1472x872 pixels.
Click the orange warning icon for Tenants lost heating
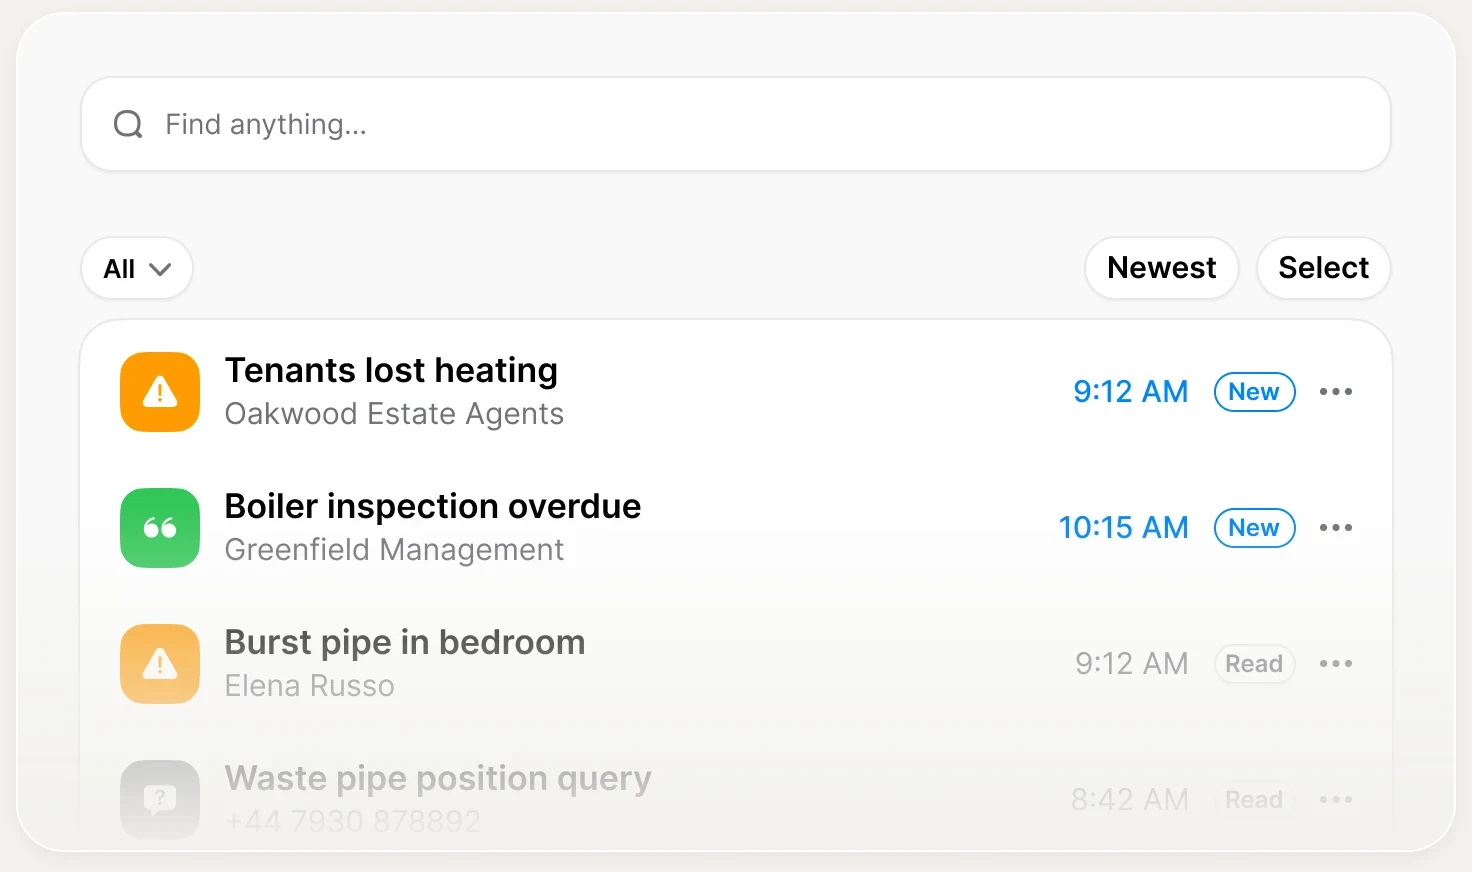160,392
